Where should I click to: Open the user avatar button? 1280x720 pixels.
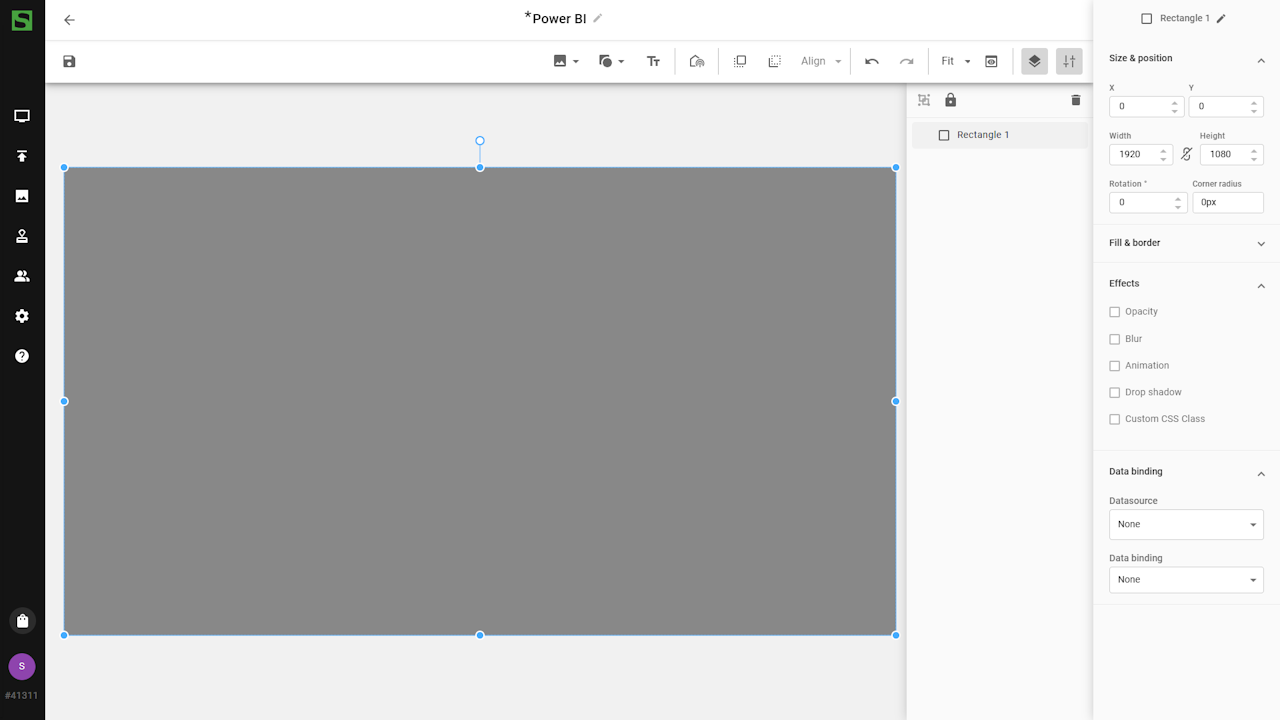pos(22,667)
